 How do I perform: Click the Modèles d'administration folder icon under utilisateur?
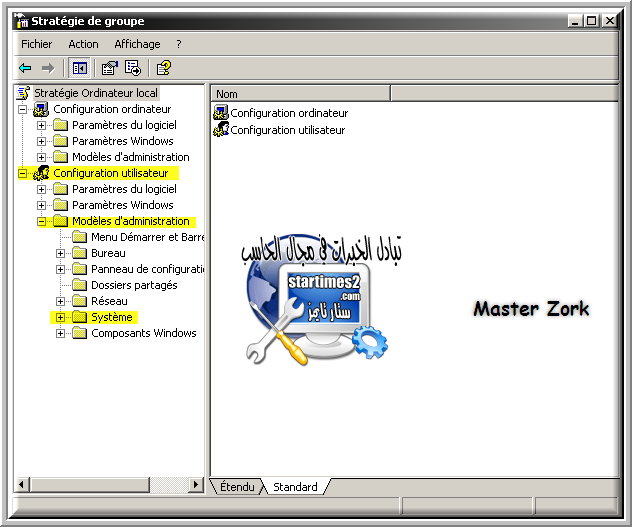[60, 221]
